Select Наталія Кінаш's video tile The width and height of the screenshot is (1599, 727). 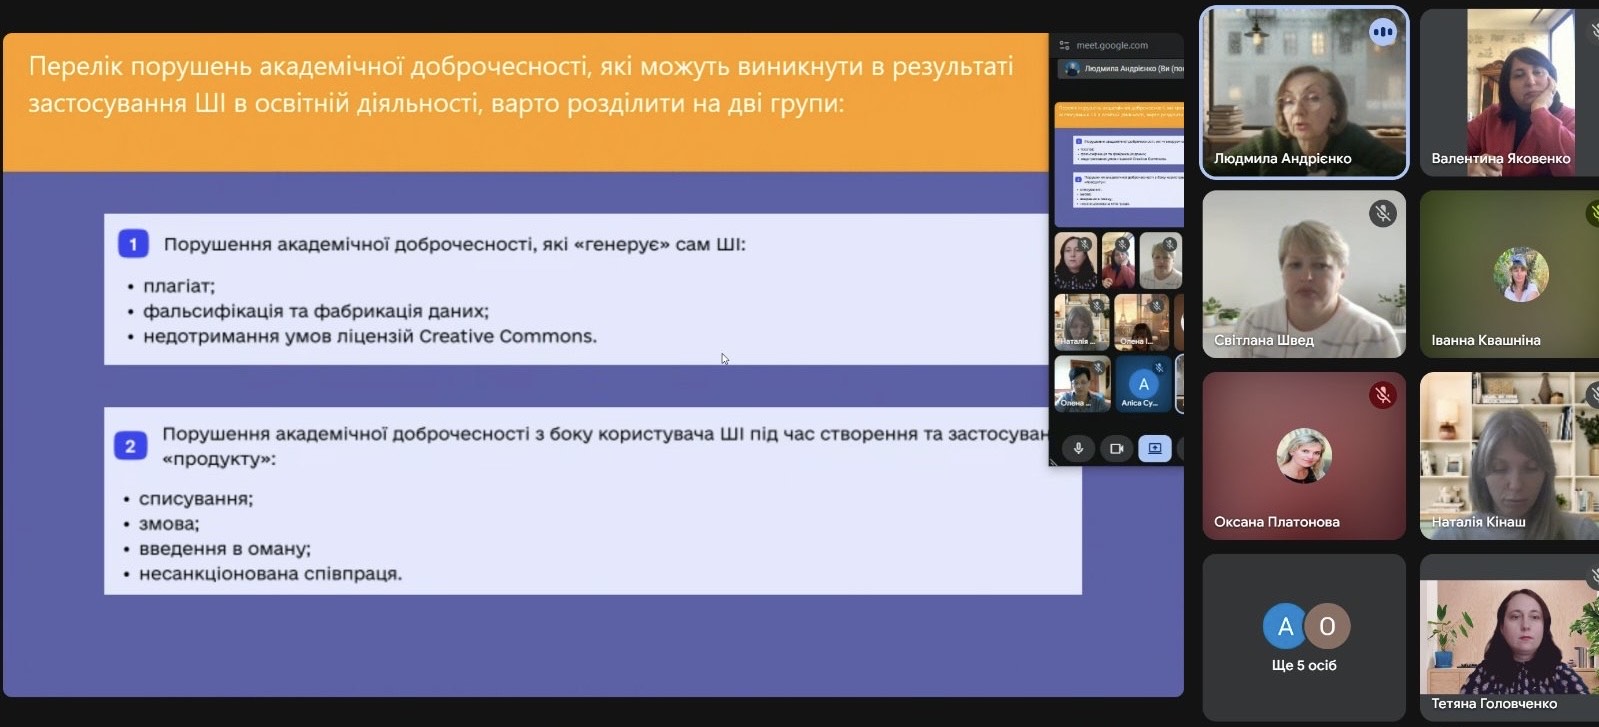click(1508, 455)
